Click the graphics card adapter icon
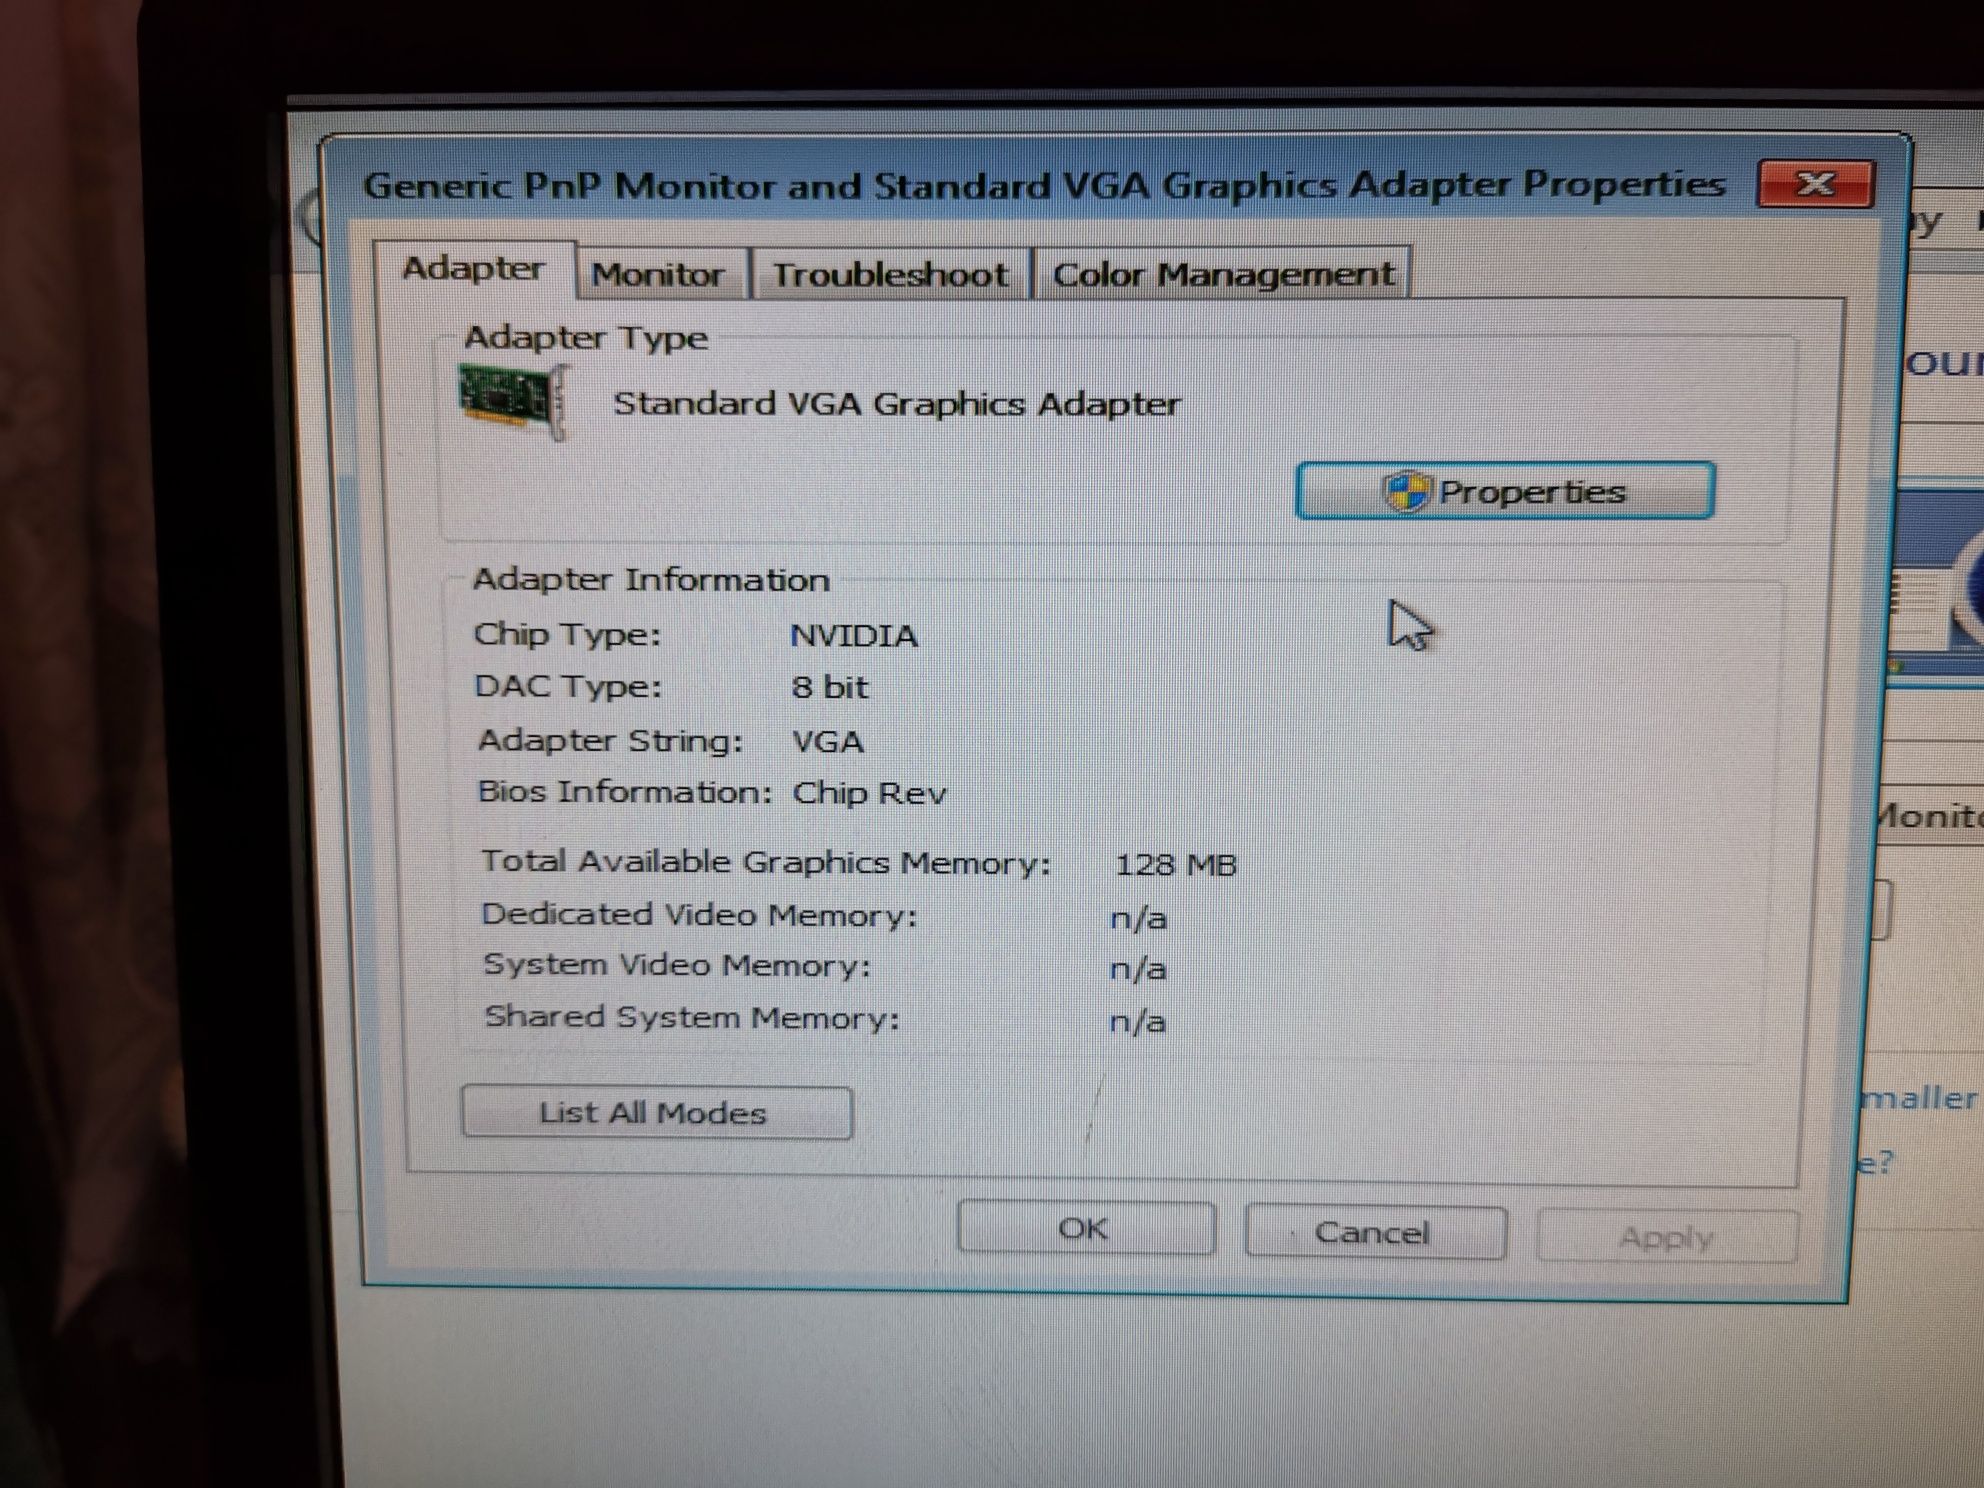This screenshot has height=1488, width=1984. click(x=513, y=400)
